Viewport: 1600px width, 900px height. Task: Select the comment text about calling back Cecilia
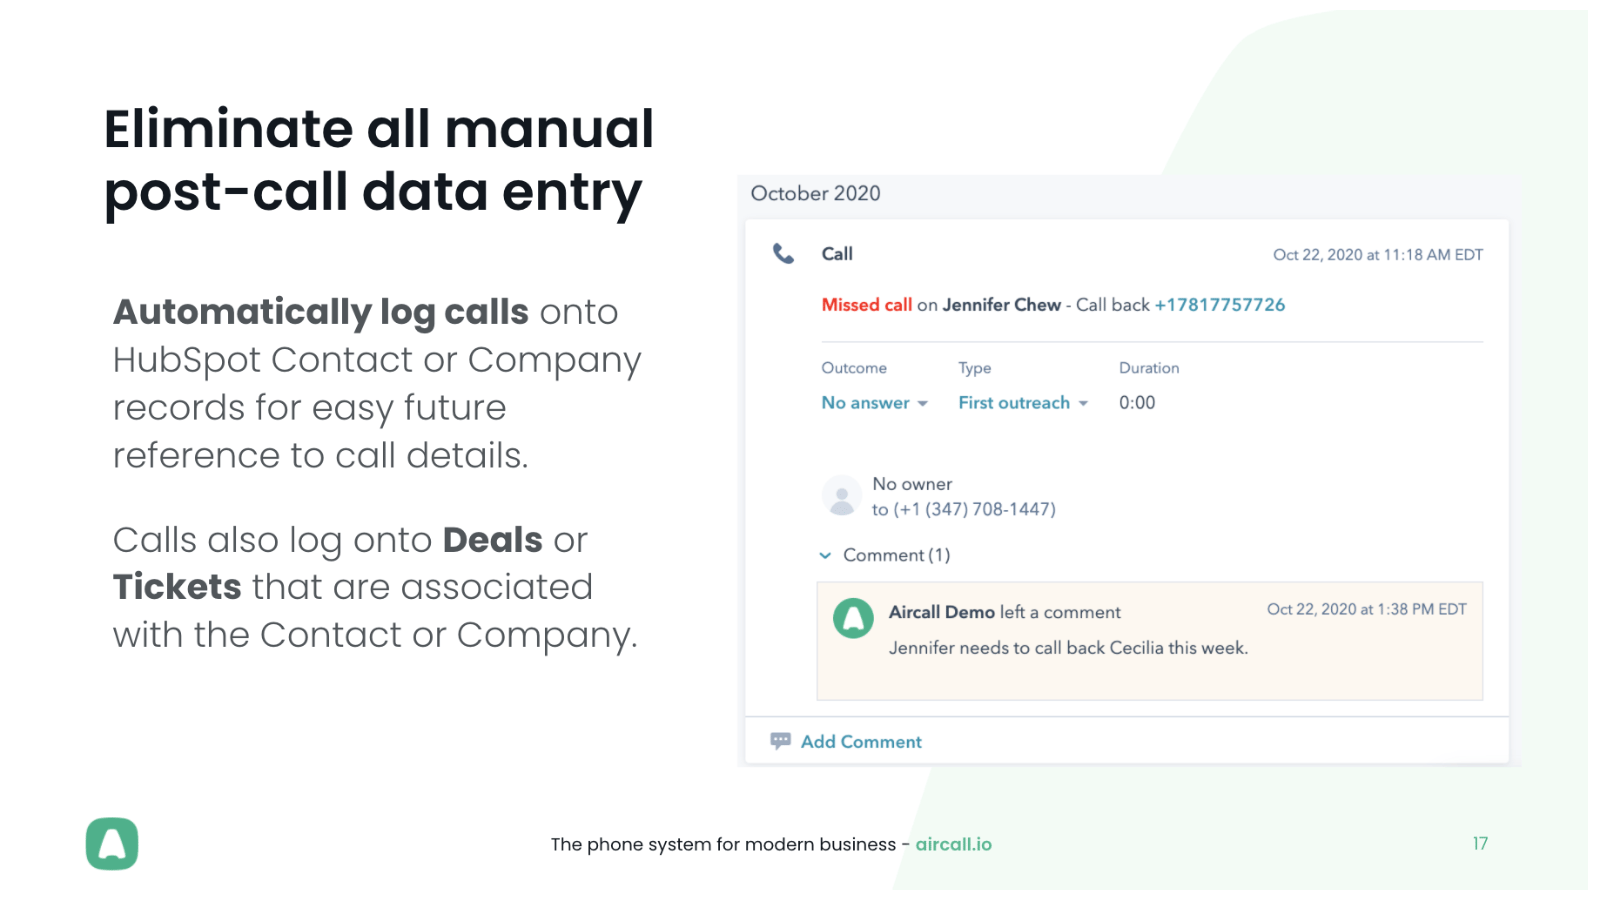coord(1068,648)
